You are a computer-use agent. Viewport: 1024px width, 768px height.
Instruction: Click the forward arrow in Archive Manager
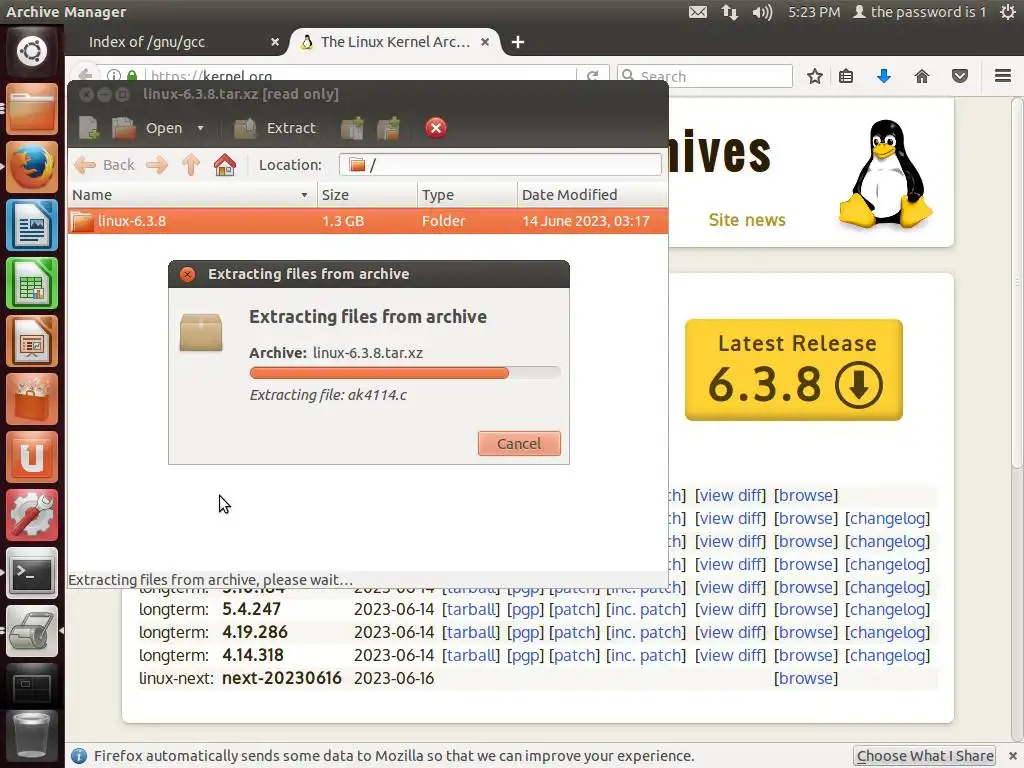click(x=157, y=165)
